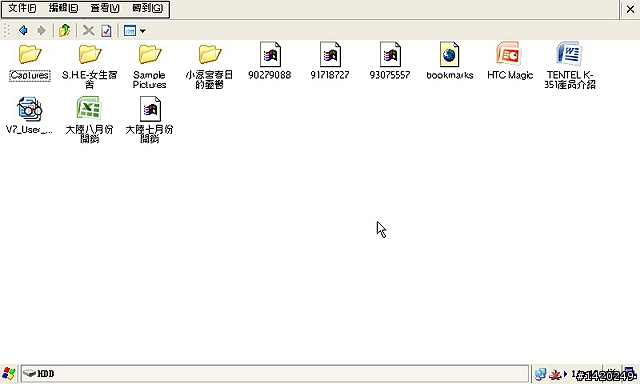Click the Views toolbar icon
Image resolution: width=640 pixels, height=384 pixels.
pos(130,31)
